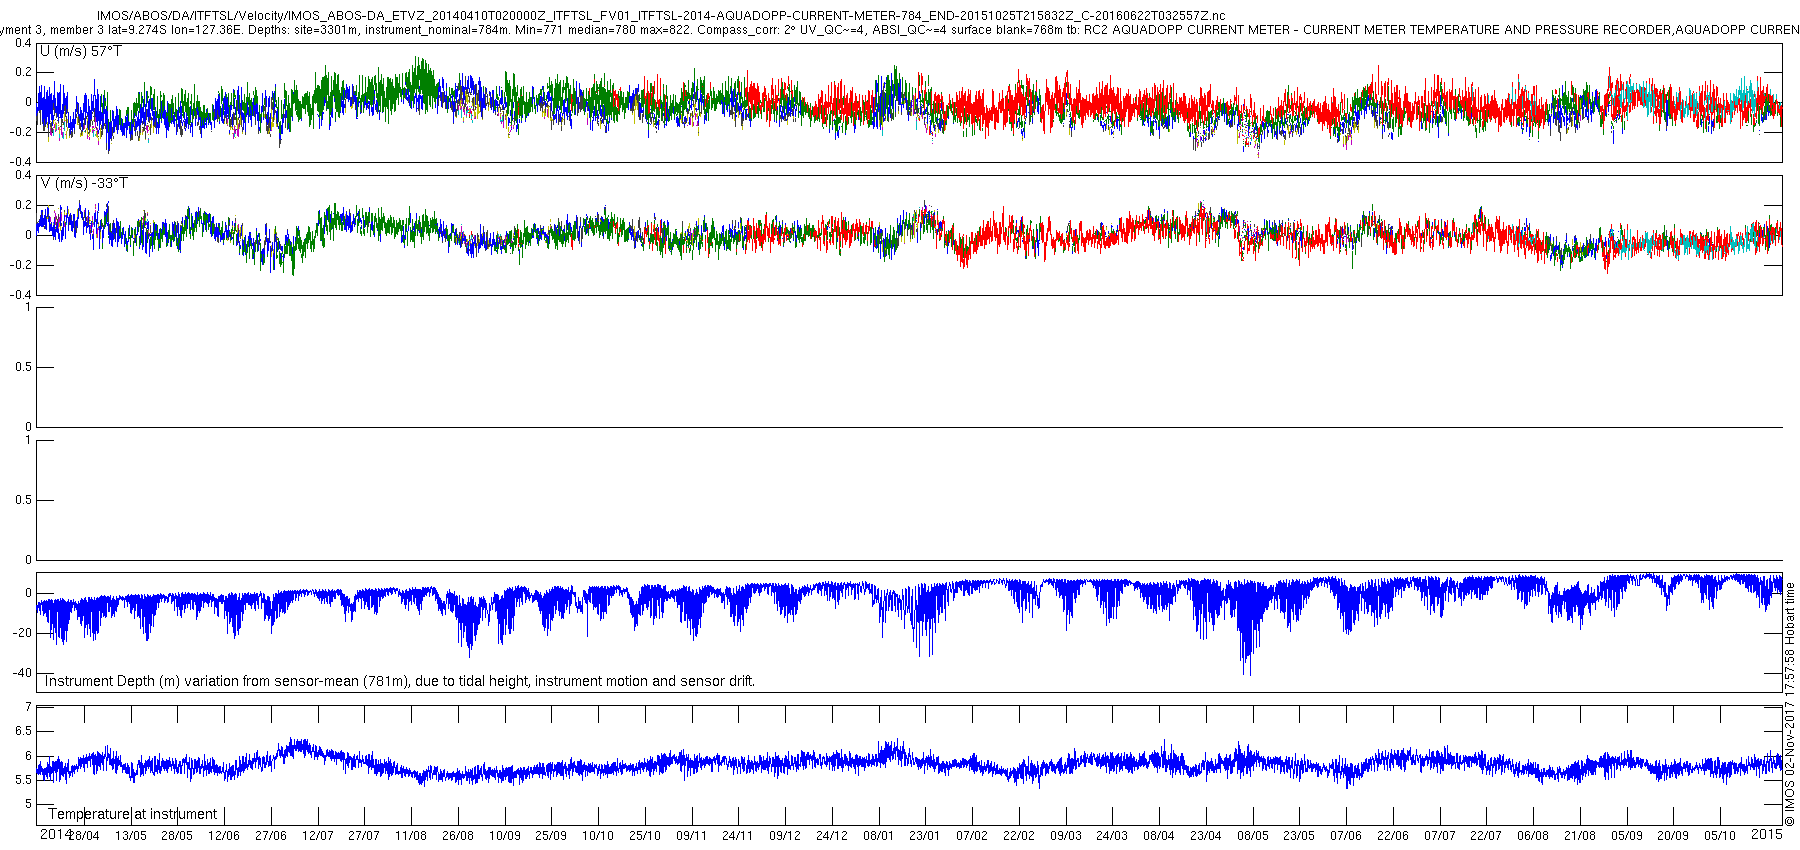This screenshot has width=1800, height=850.
Task: Select the 09/12 date tick label
Action: (x=784, y=836)
